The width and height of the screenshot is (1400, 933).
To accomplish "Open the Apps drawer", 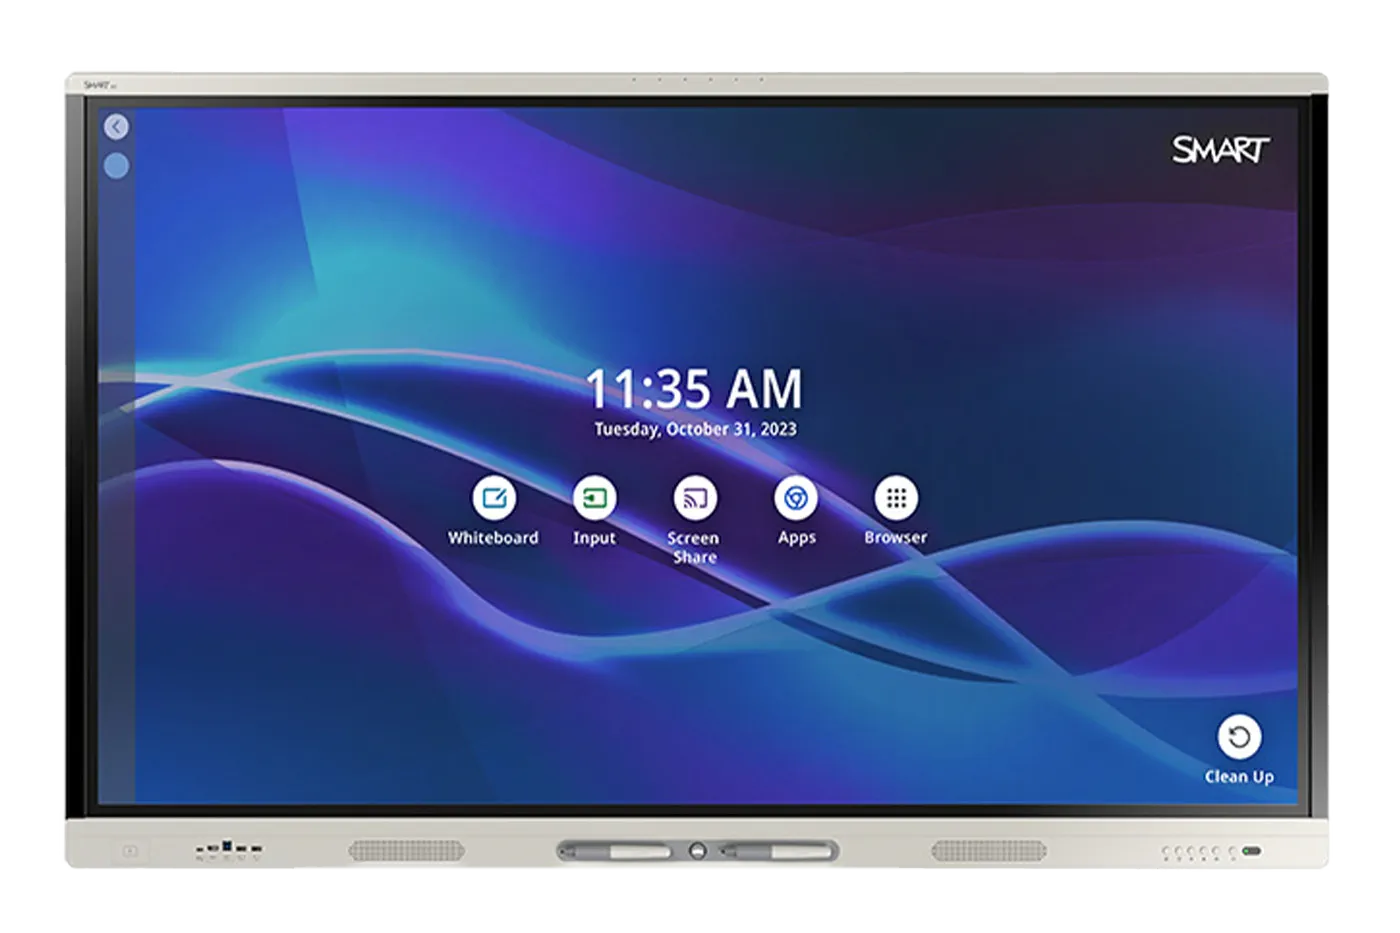I will [795, 498].
